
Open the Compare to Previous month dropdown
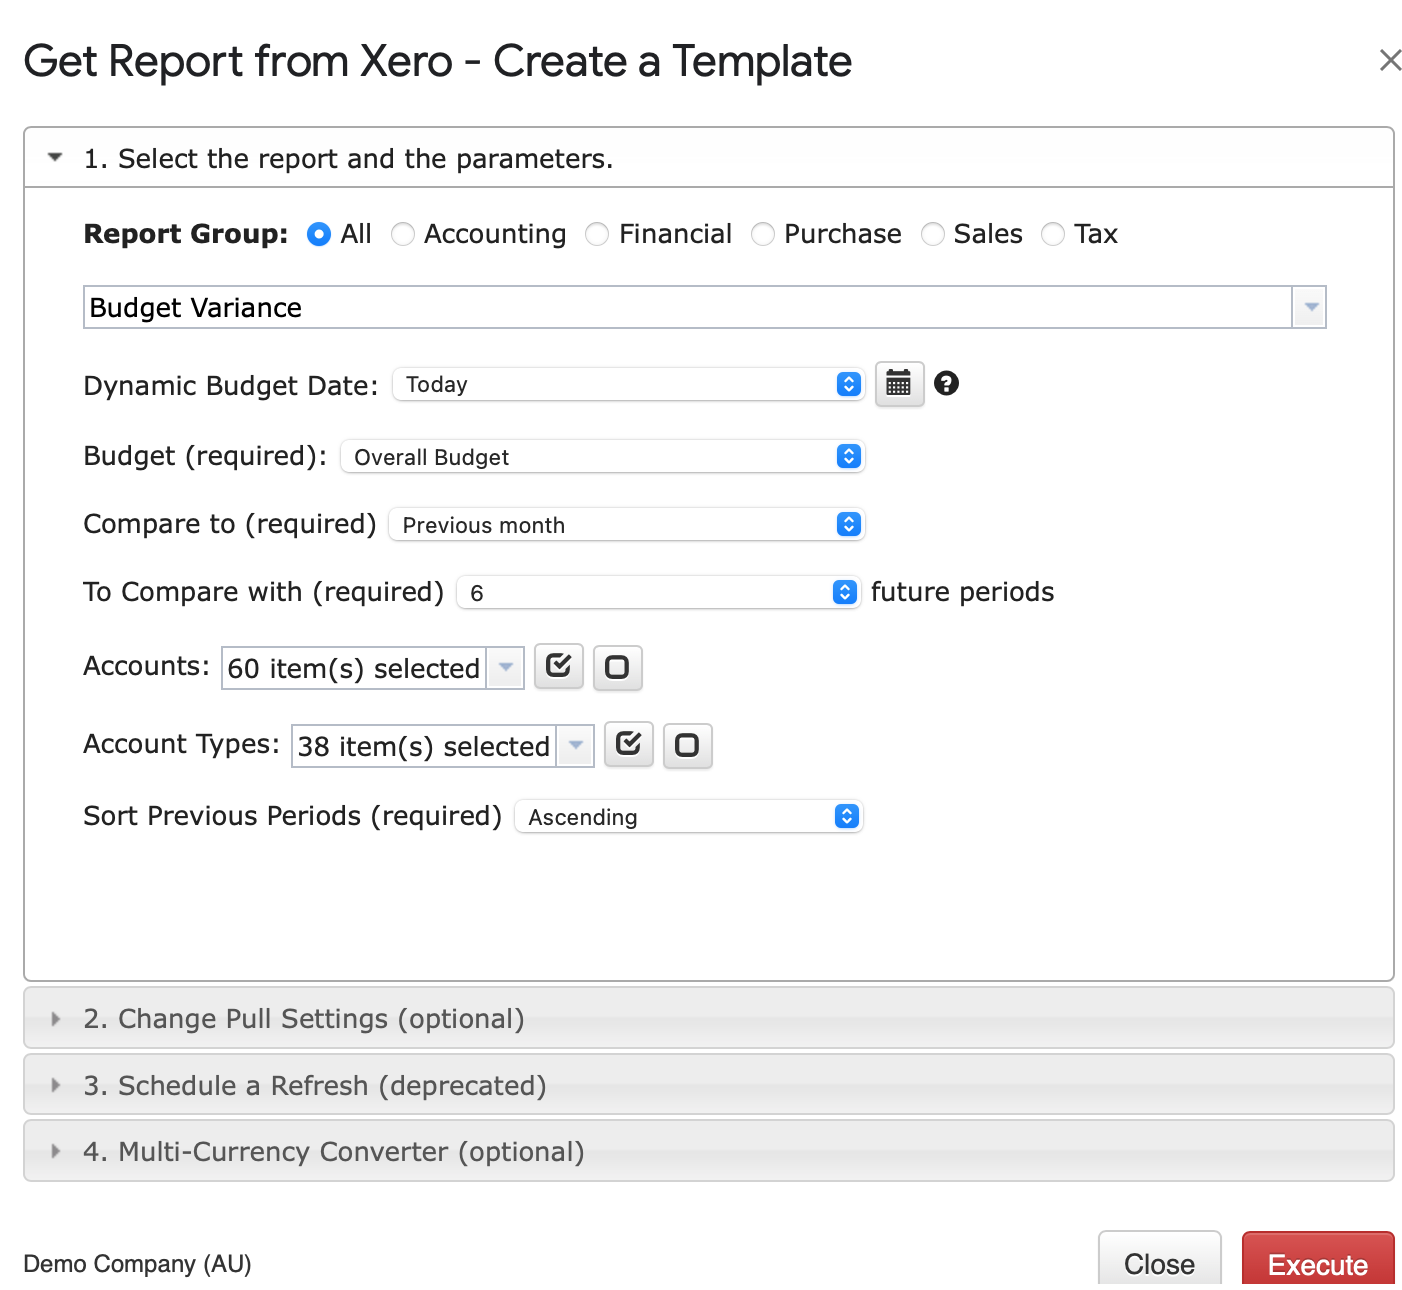coord(627,525)
